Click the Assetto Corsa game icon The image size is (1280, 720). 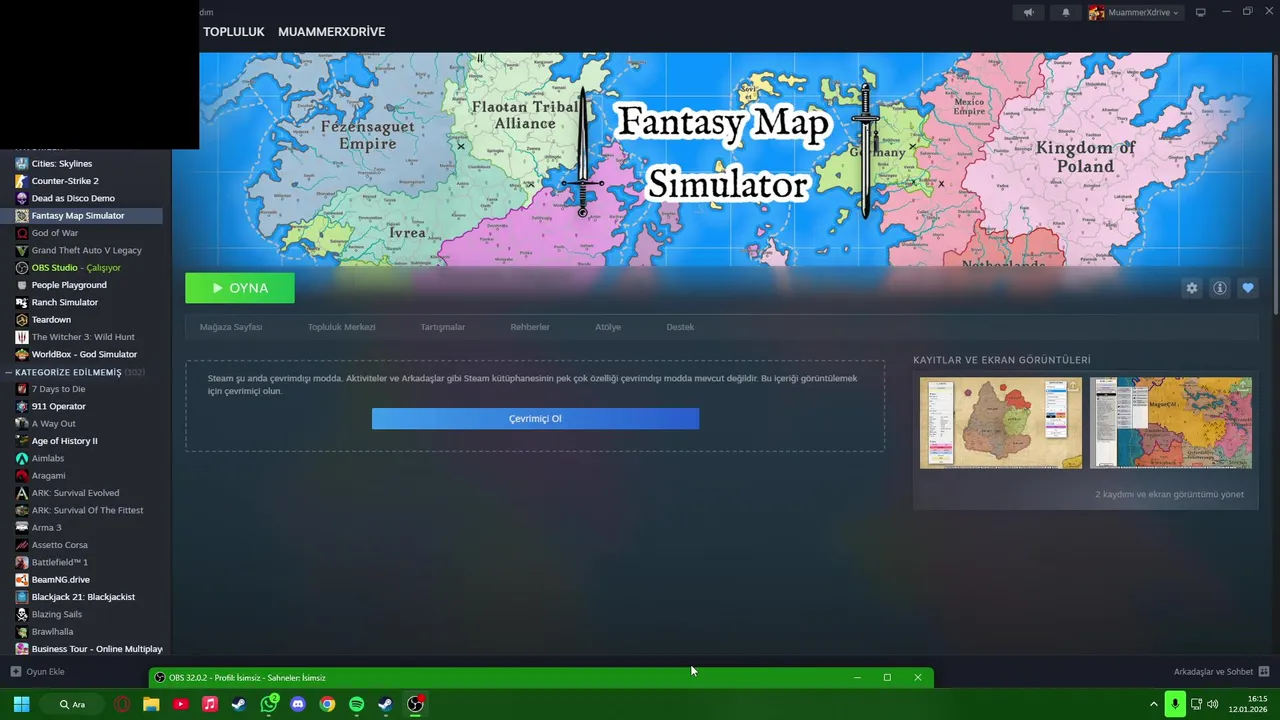pos(22,545)
